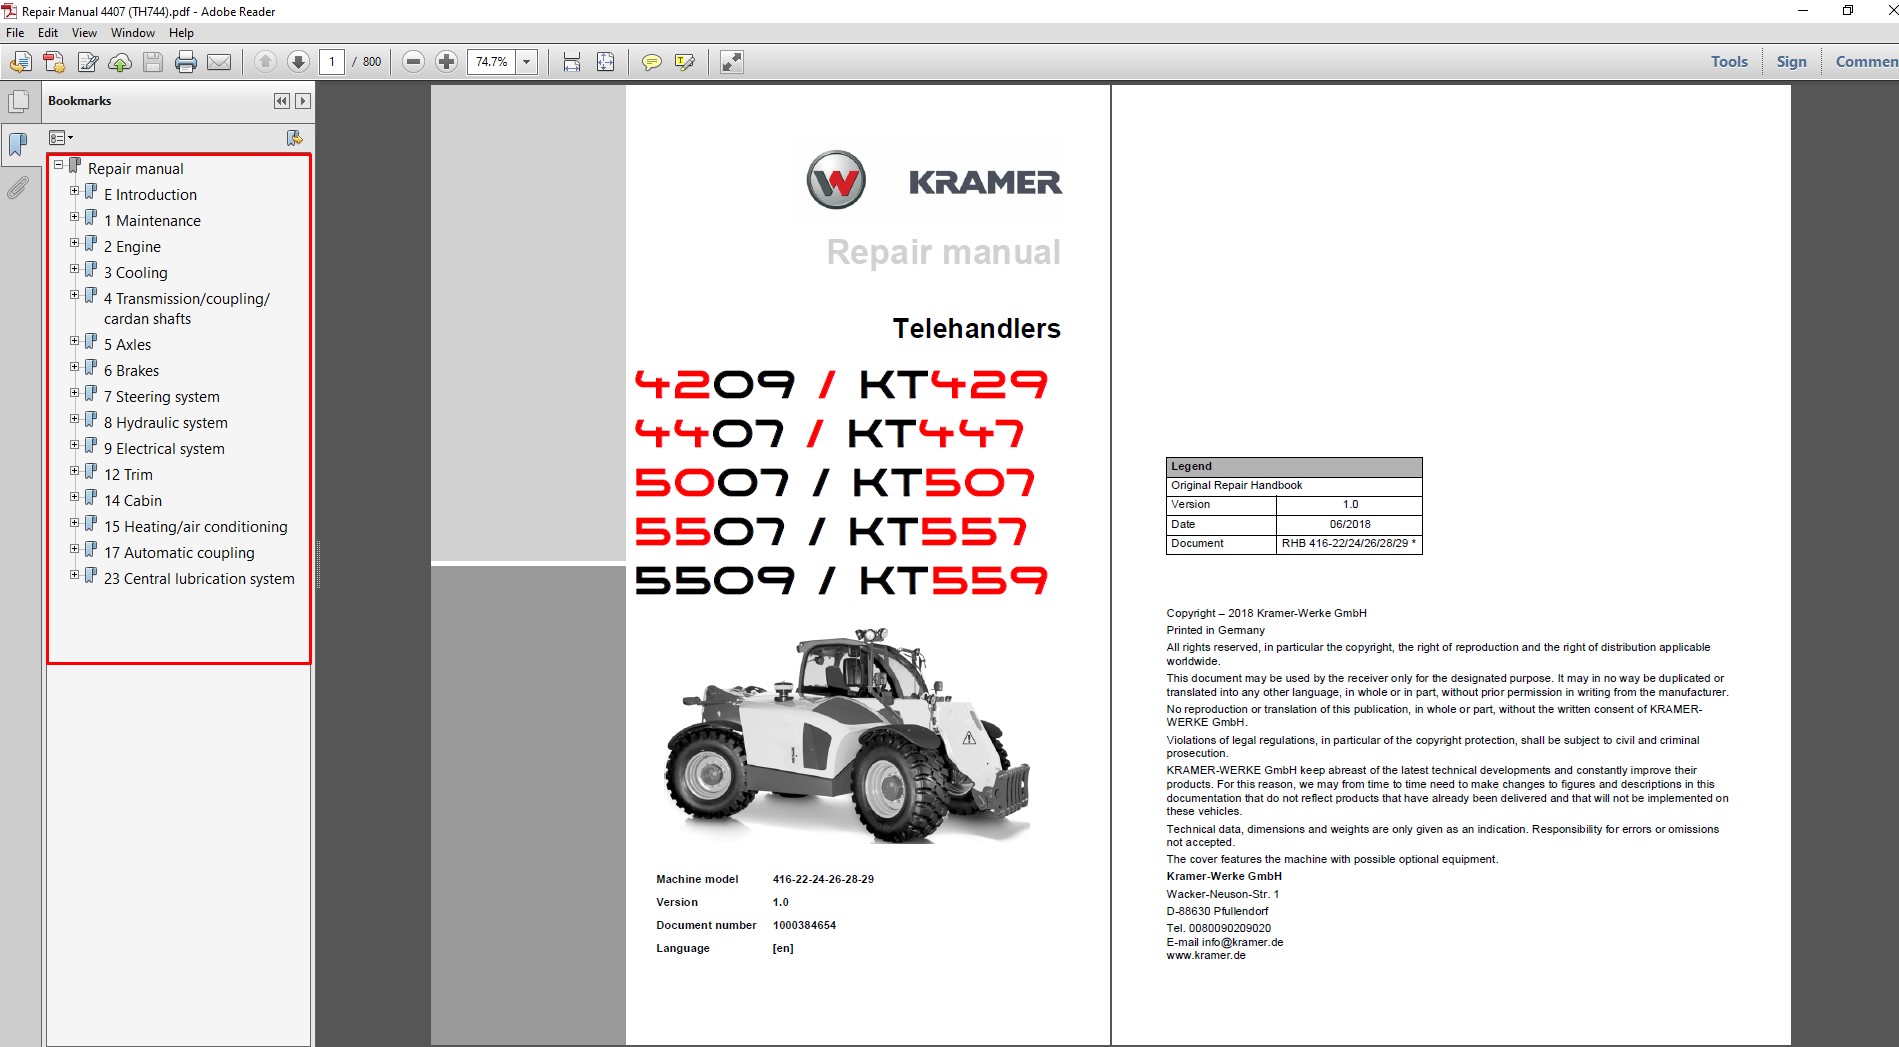Viewport: 1899px width, 1047px height.
Task: Zoom in with the plus button
Action: pos(446,62)
